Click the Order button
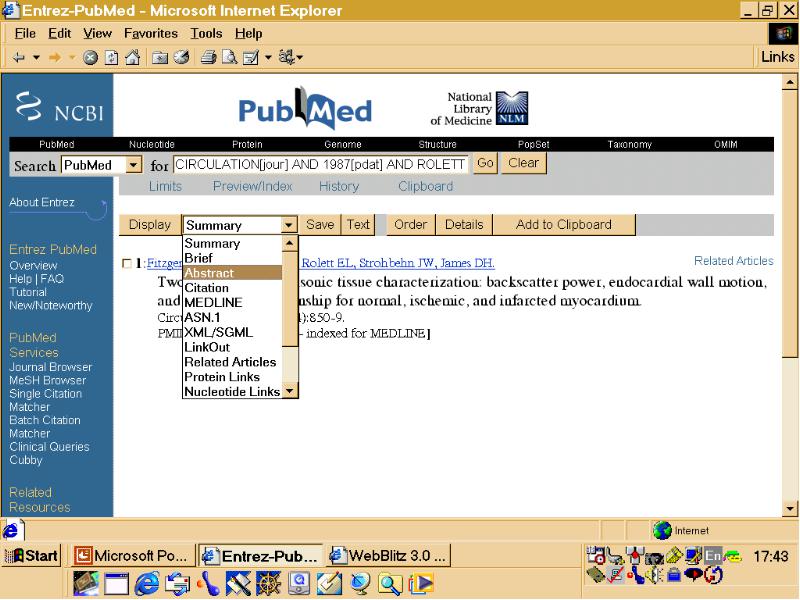The image size is (800, 600). [411, 225]
